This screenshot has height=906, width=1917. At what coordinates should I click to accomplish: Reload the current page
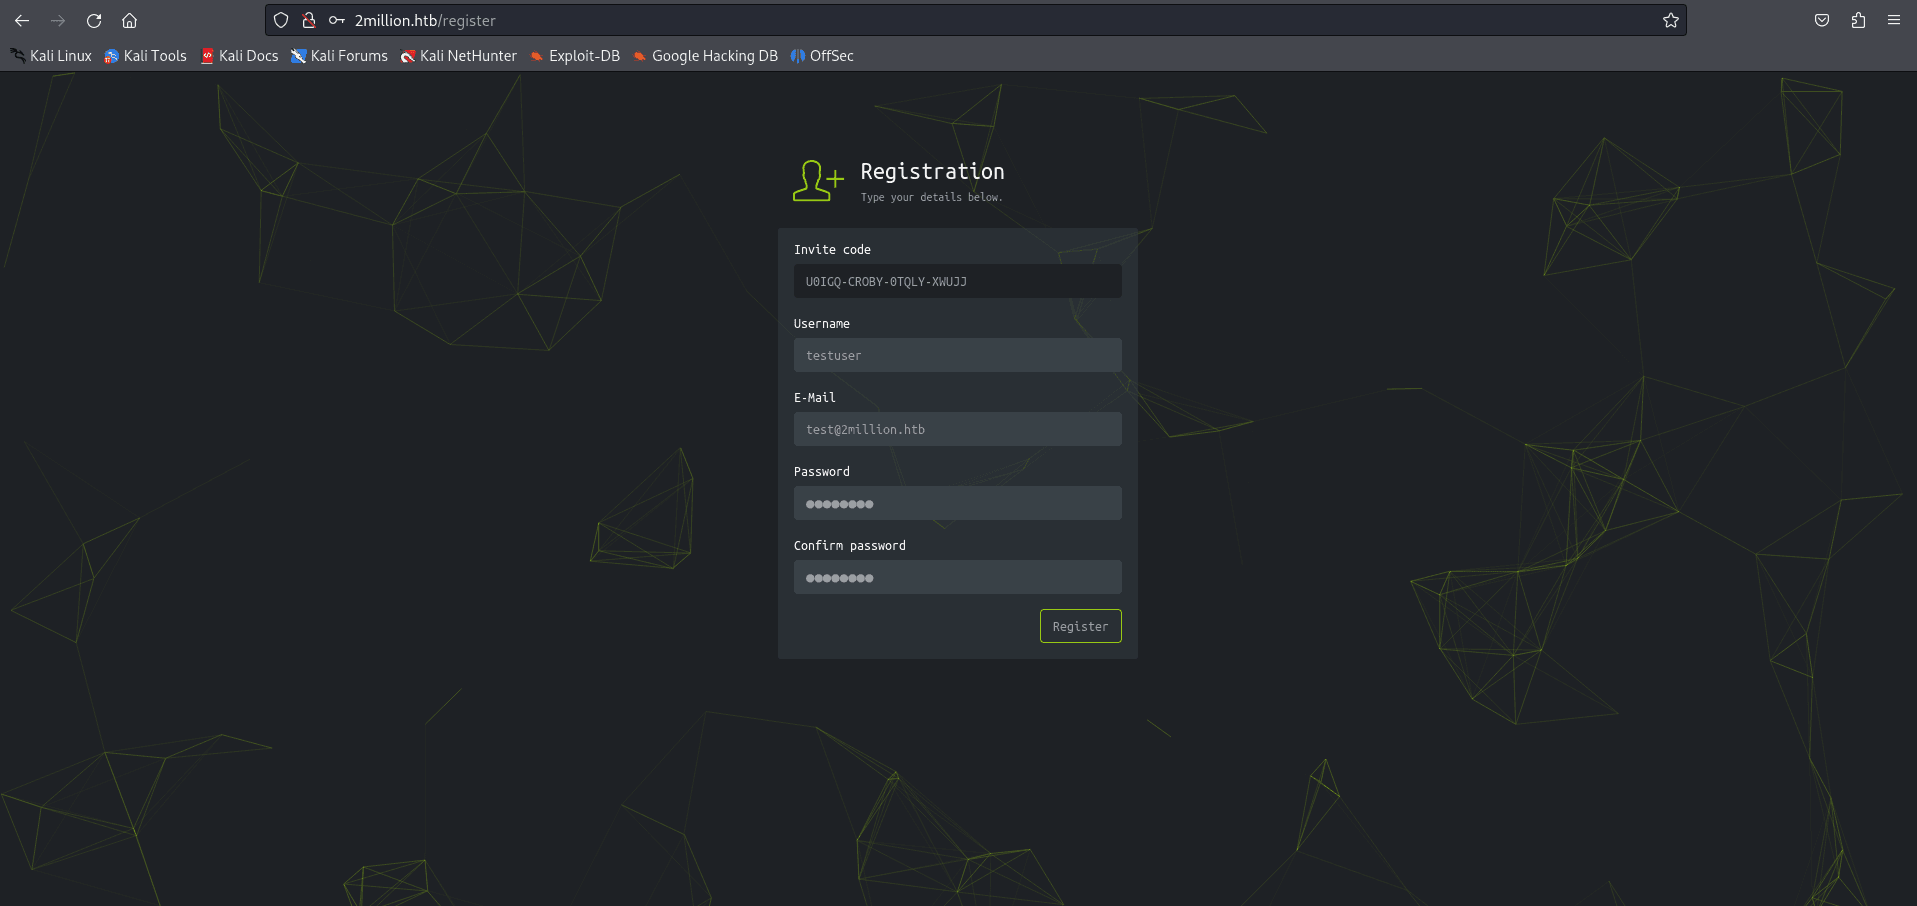[x=94, y=20]
